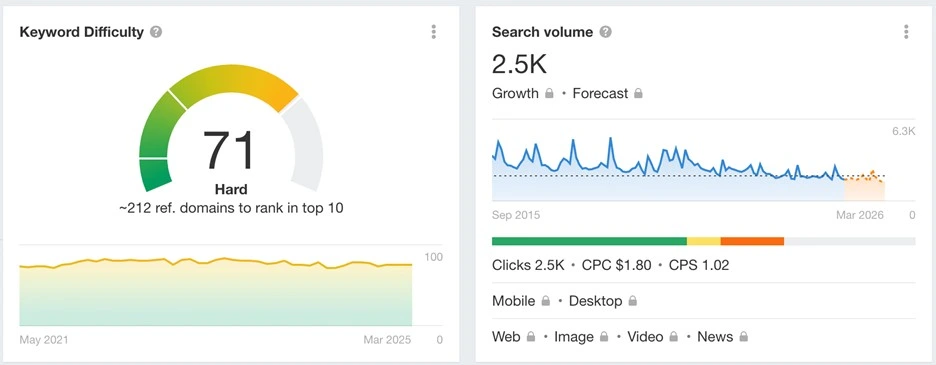
Task: Select the Desktop traffic option
Action: point(603,301)
